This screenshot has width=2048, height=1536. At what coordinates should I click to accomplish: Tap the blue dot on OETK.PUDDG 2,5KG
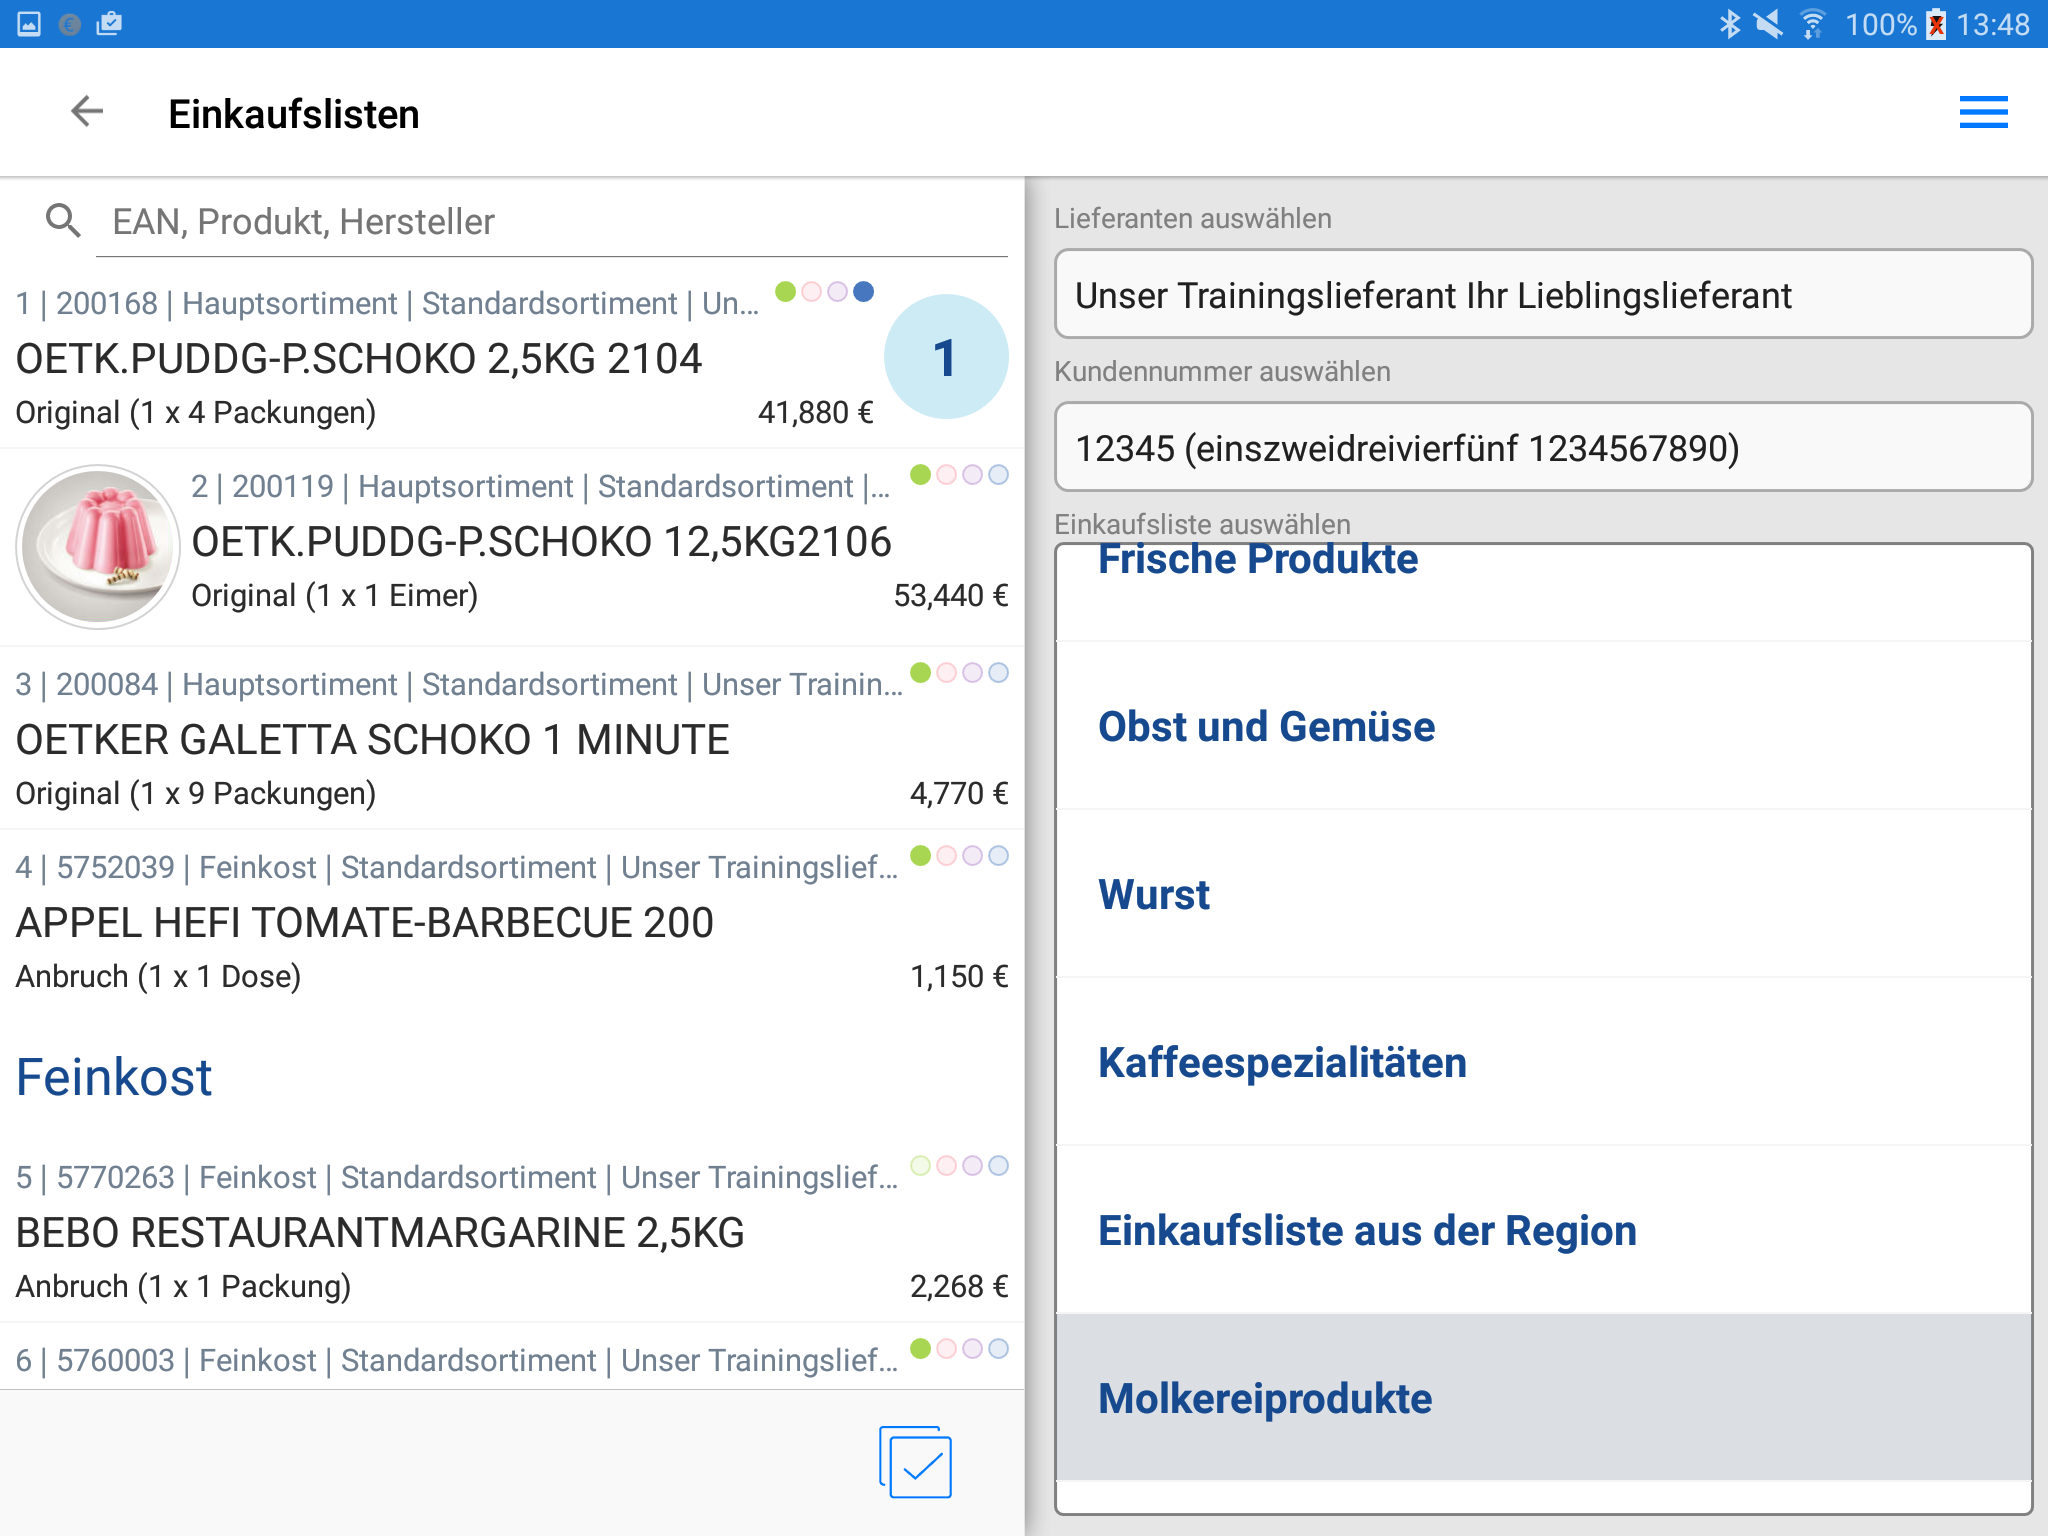pos(864,292)
